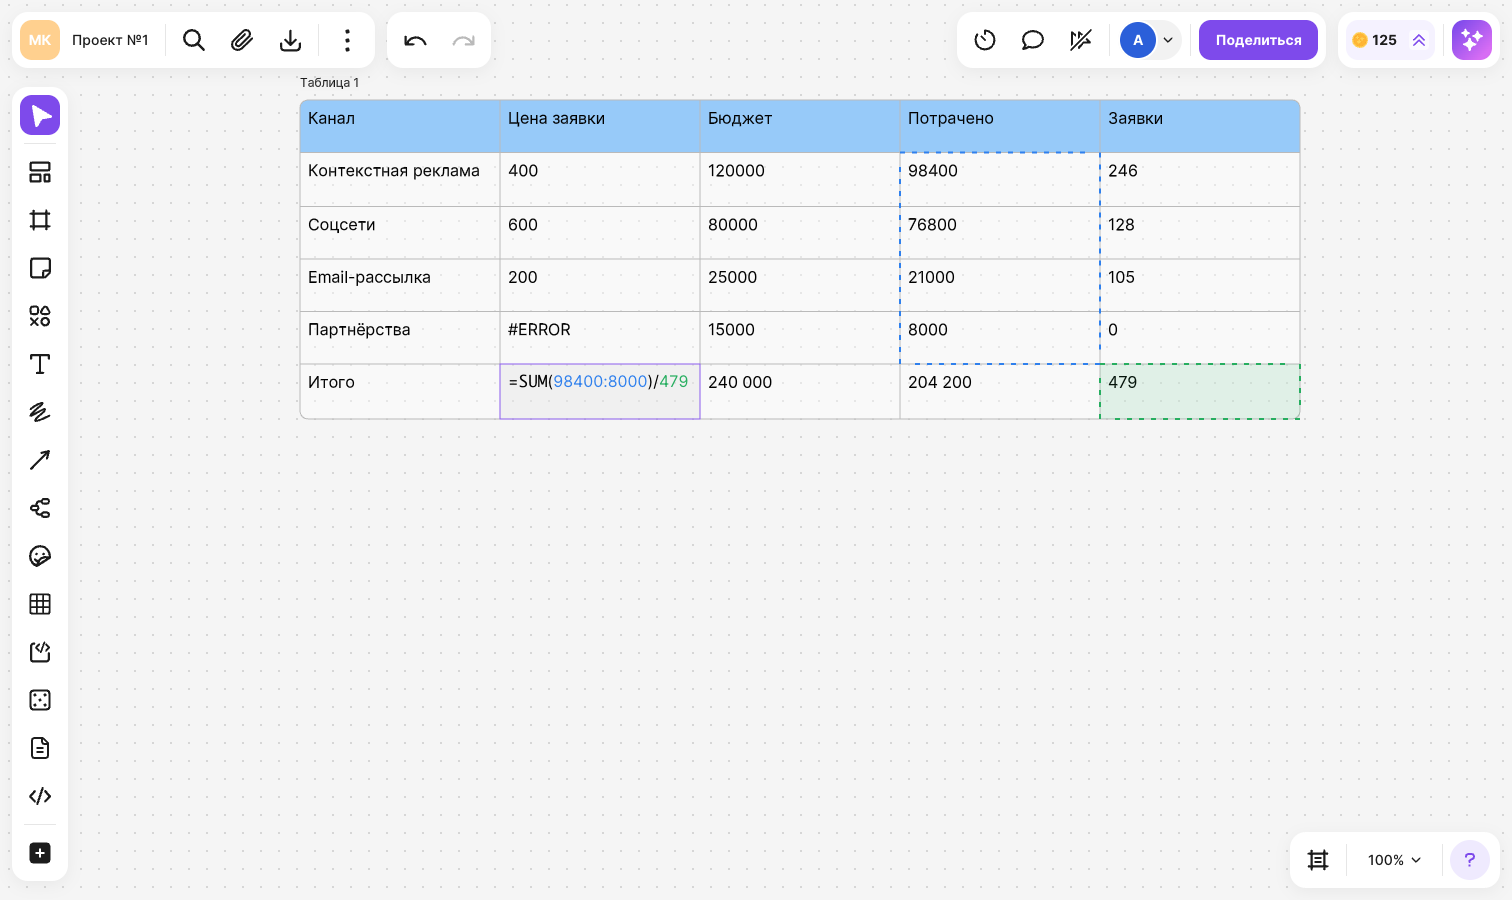Toggle the hide cursors icon
This screenshot has height=900, width=1512.
point(1081,40)
